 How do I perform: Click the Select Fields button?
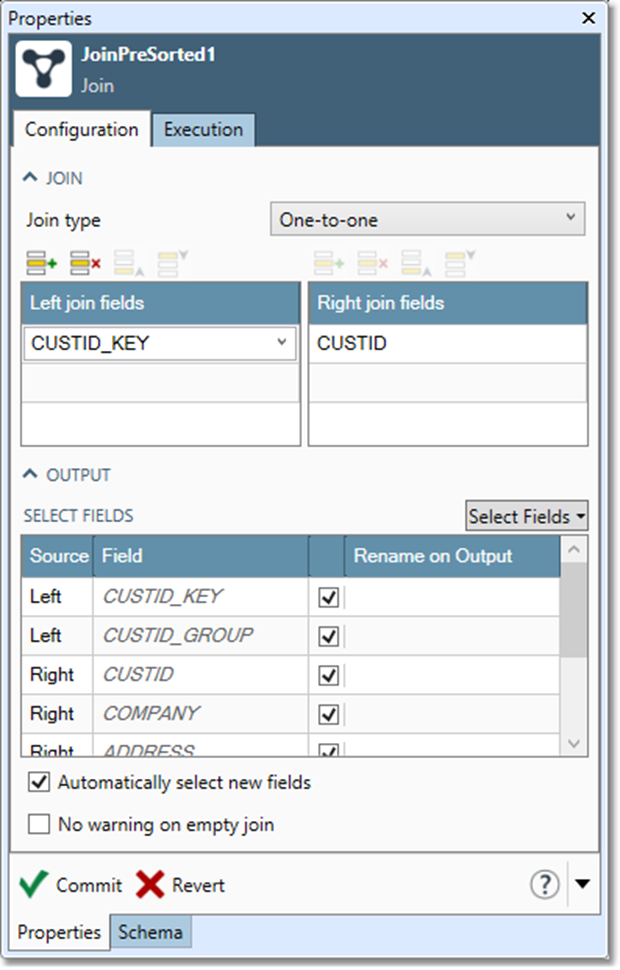click(526, 516)
